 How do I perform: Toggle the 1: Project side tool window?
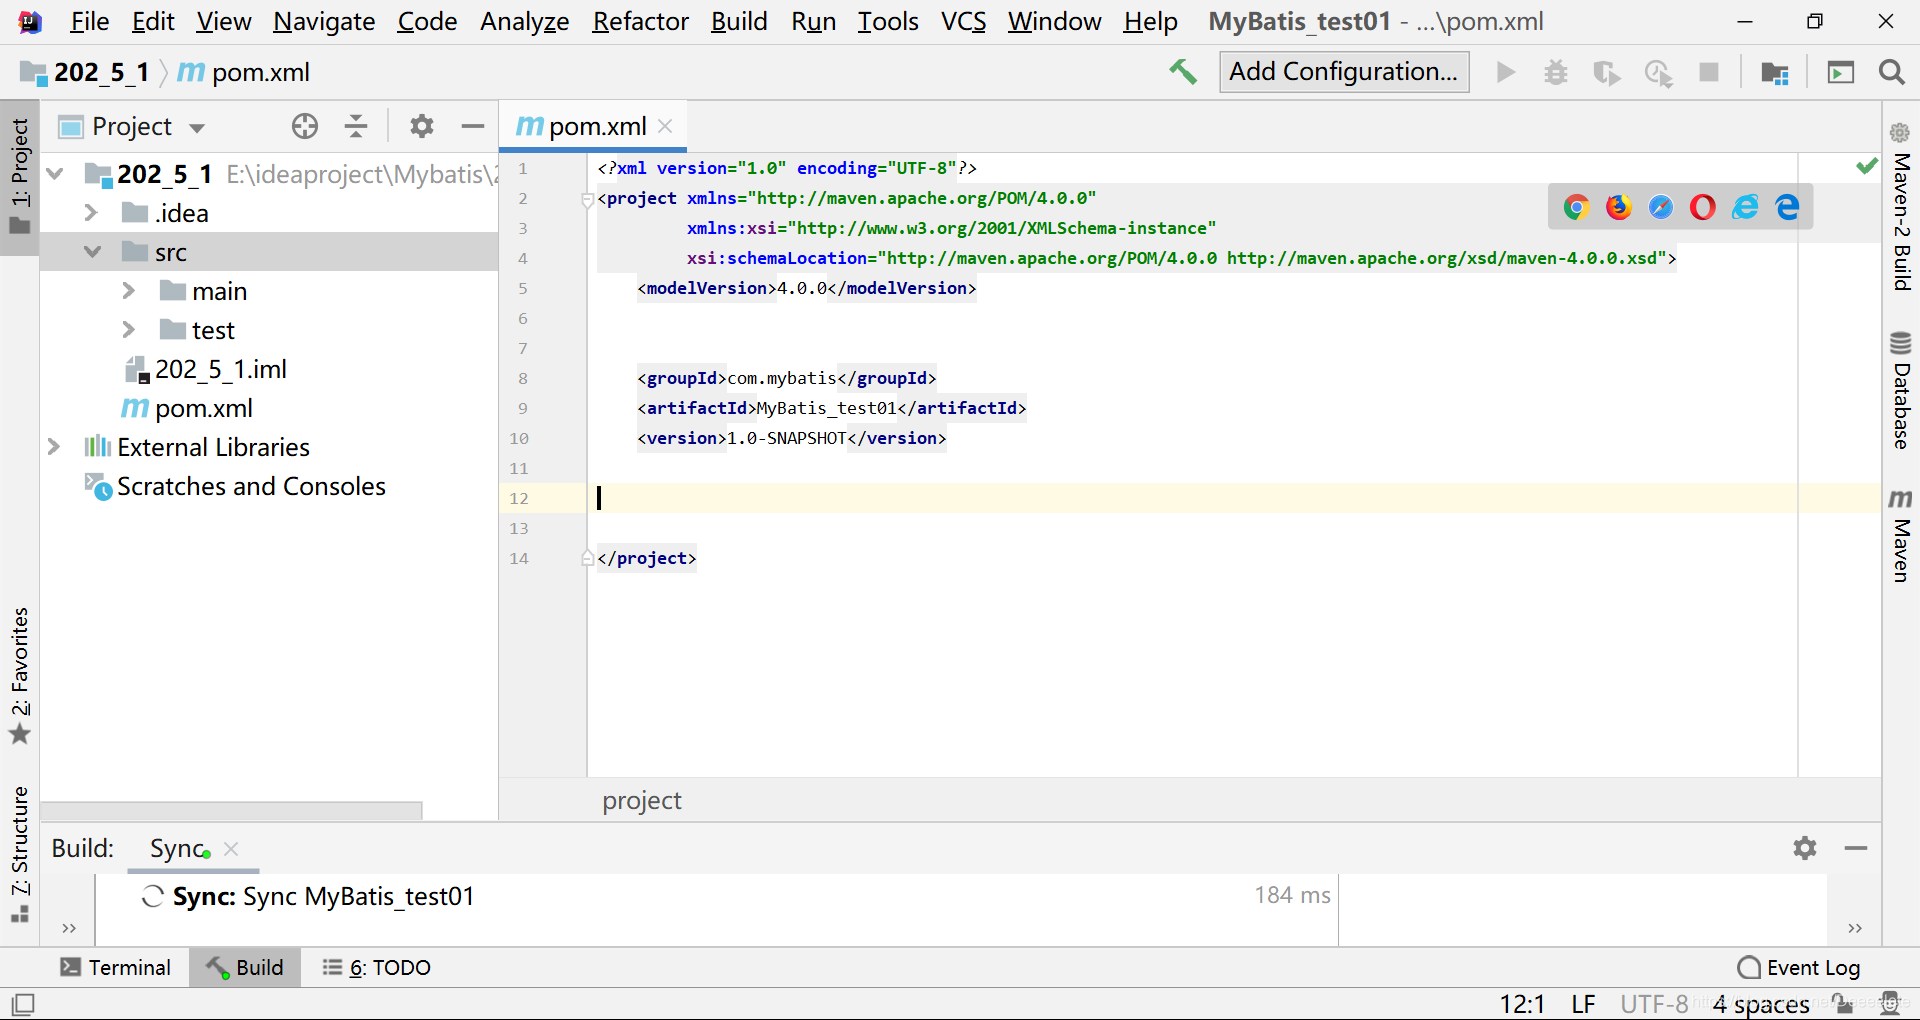coord(20,177)
